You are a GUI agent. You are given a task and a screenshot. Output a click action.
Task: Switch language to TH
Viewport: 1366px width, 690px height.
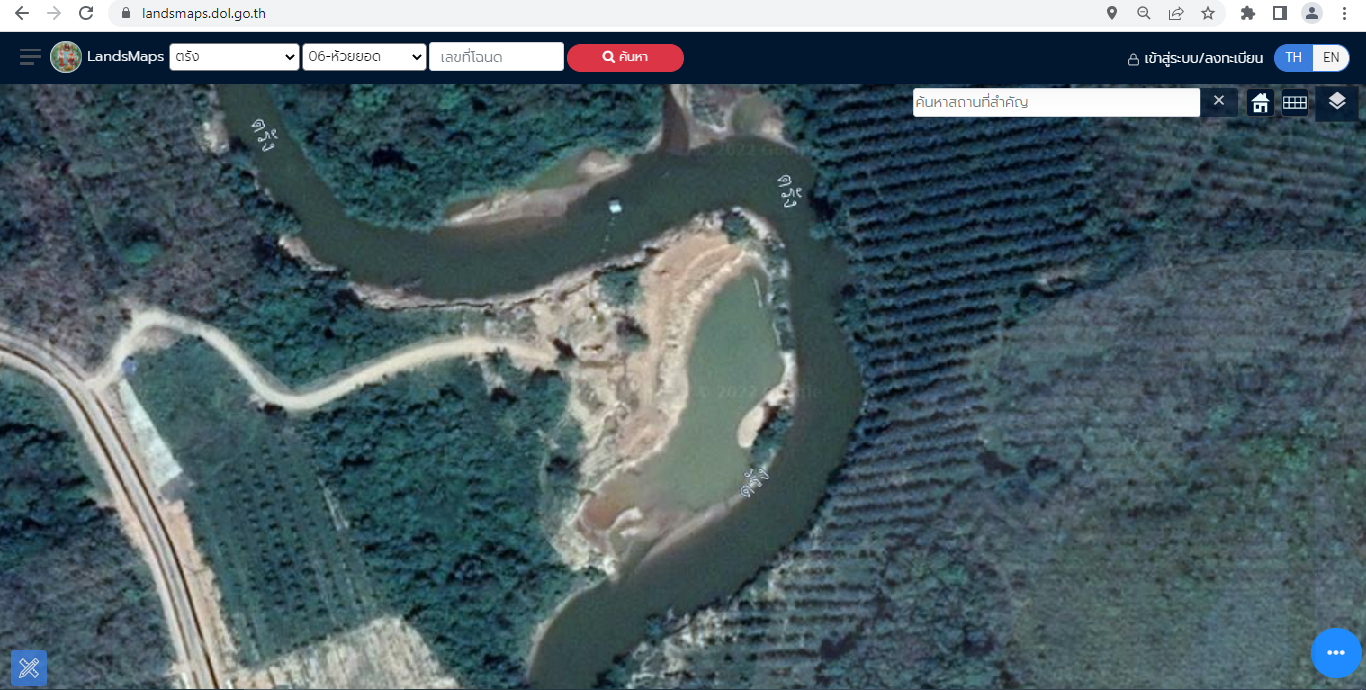click(x=1293, y=57)
